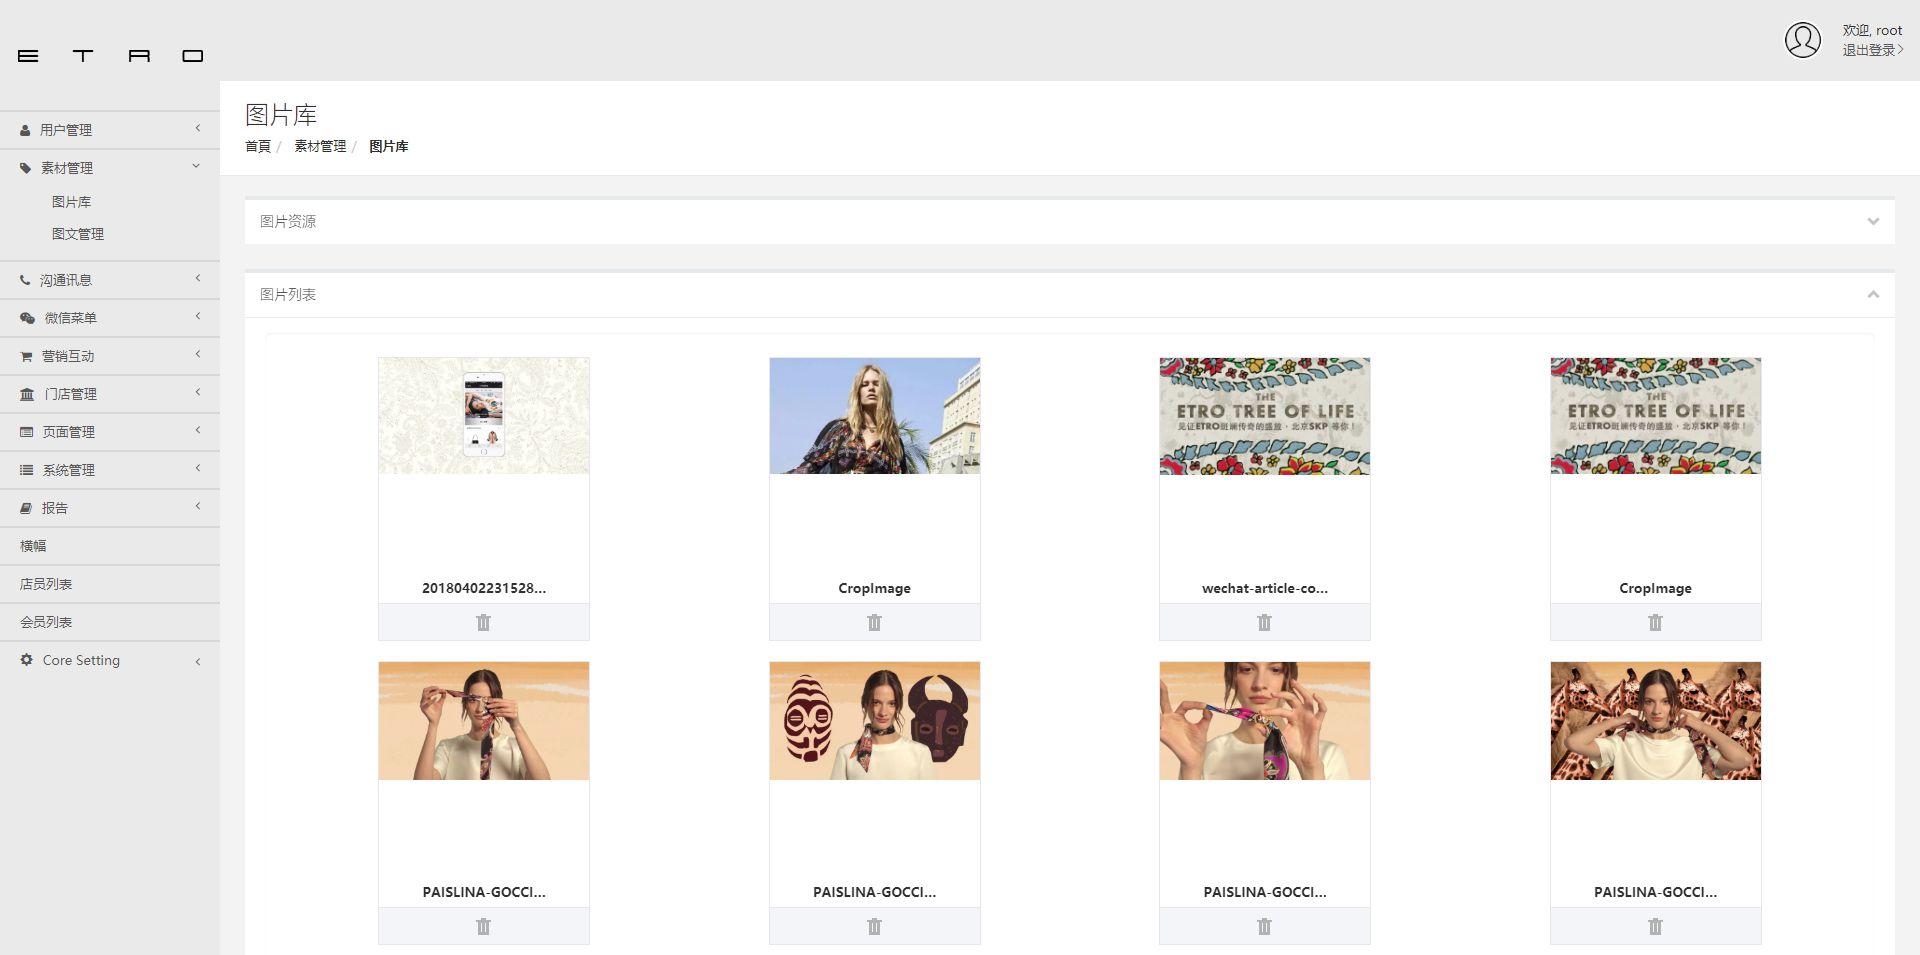Delete the blonde model CropImage
Image resolution: width=1920 pixels, height=955 pixels.
click(874, 622)
